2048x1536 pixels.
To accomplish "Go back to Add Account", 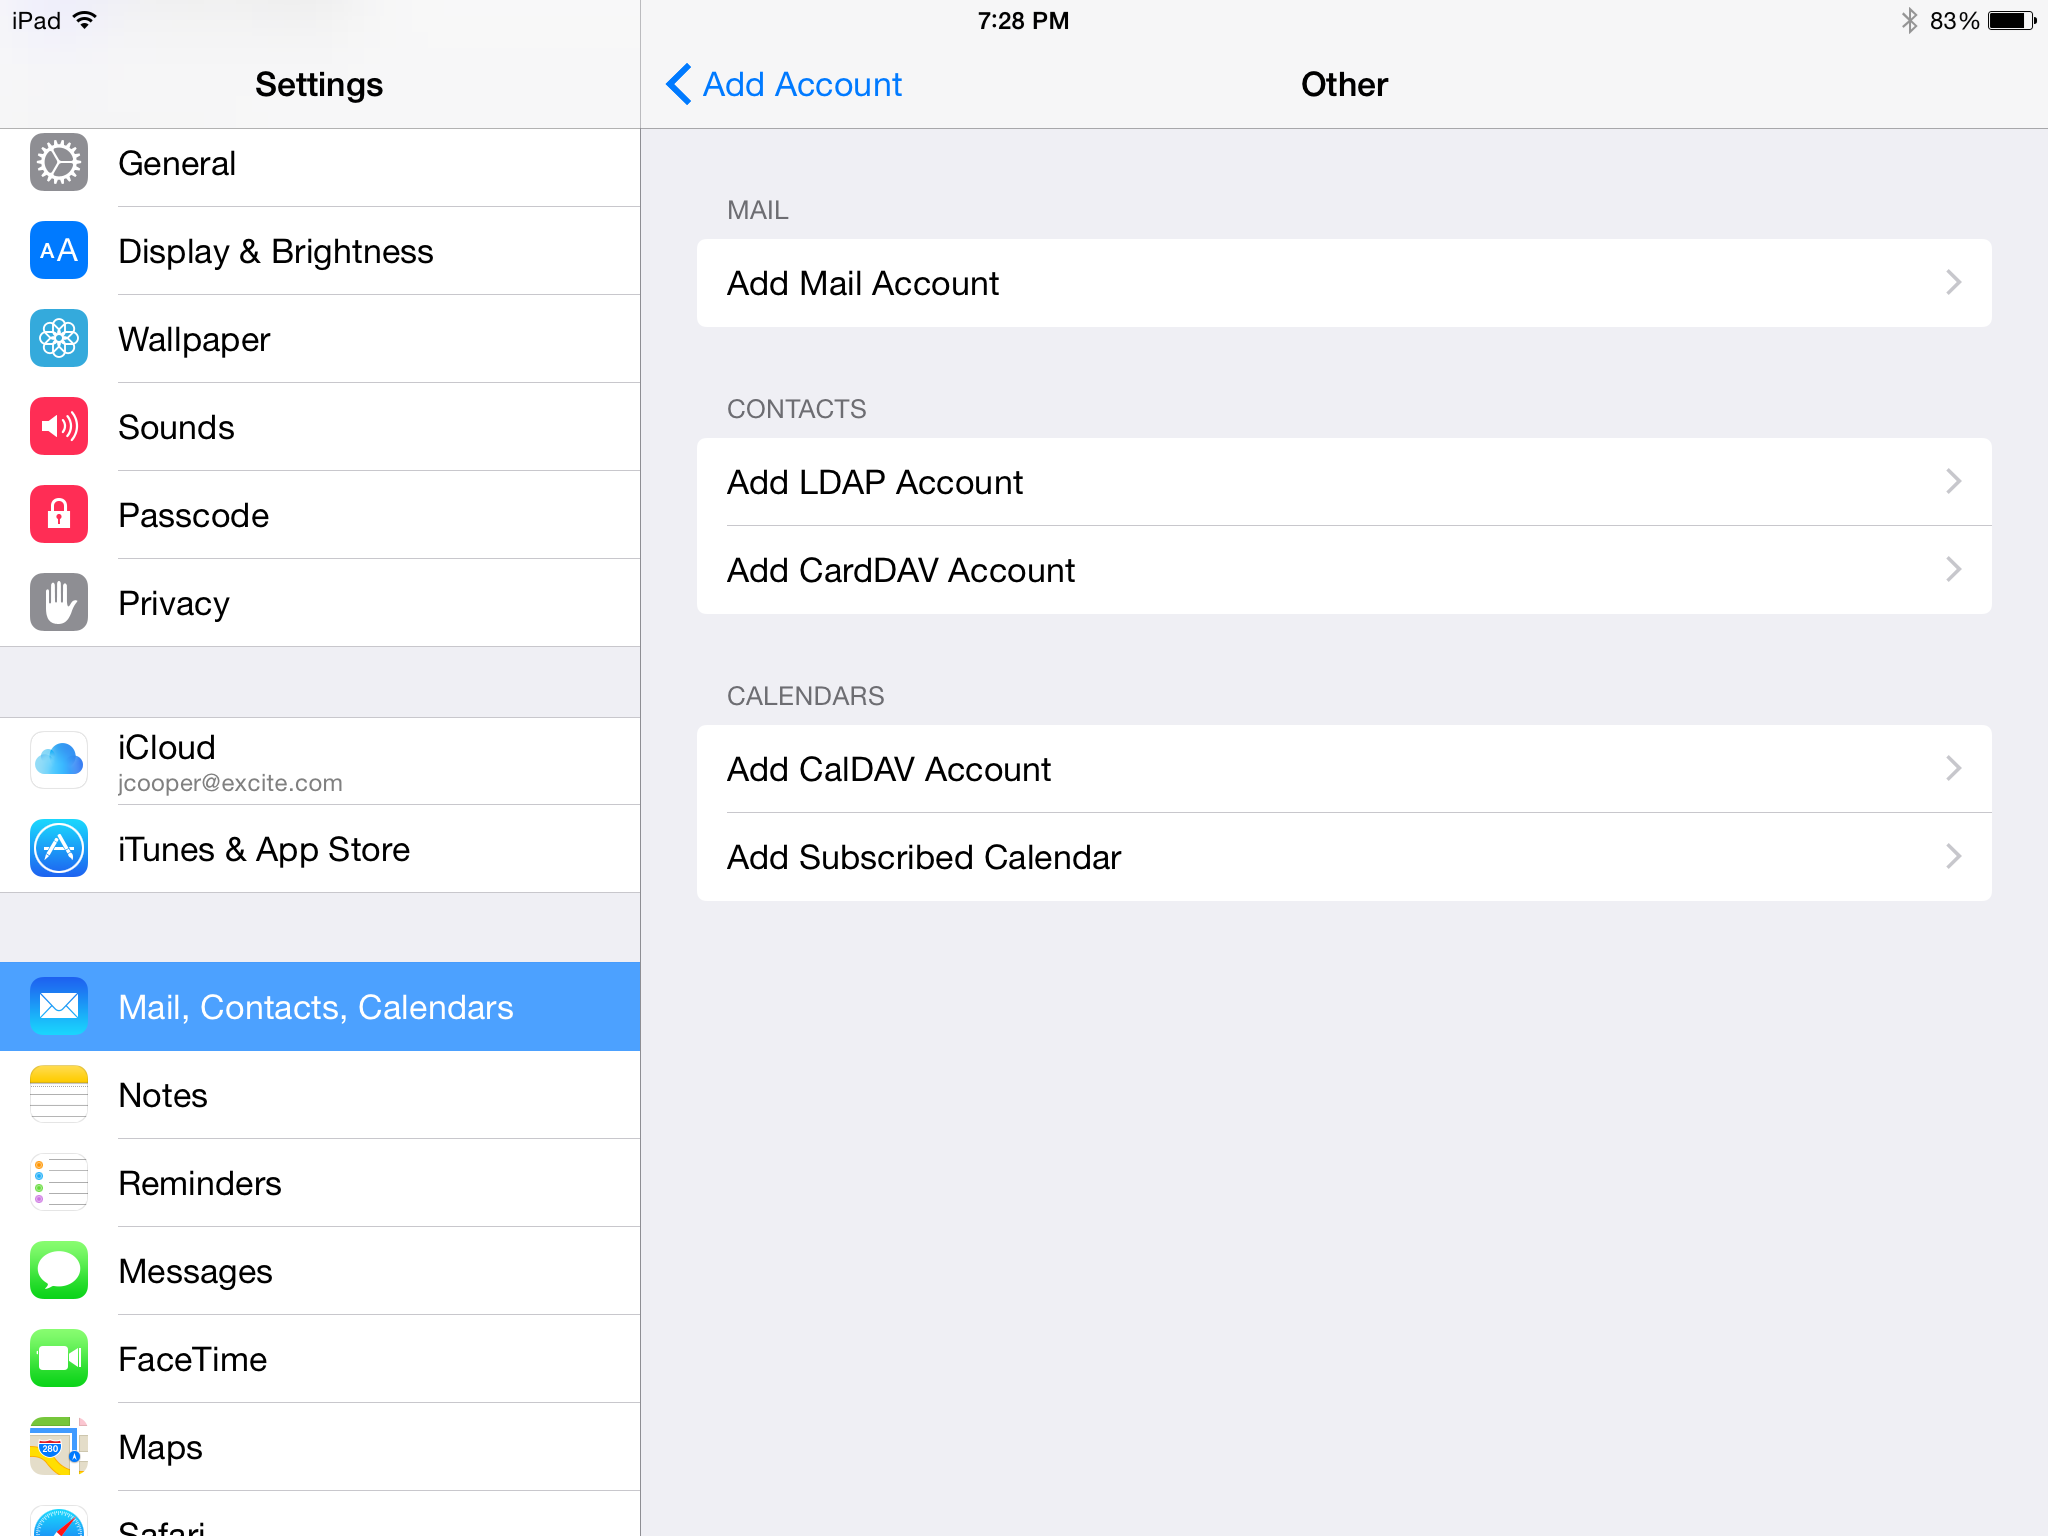I will pyautogui.click(x=784, y=84).
